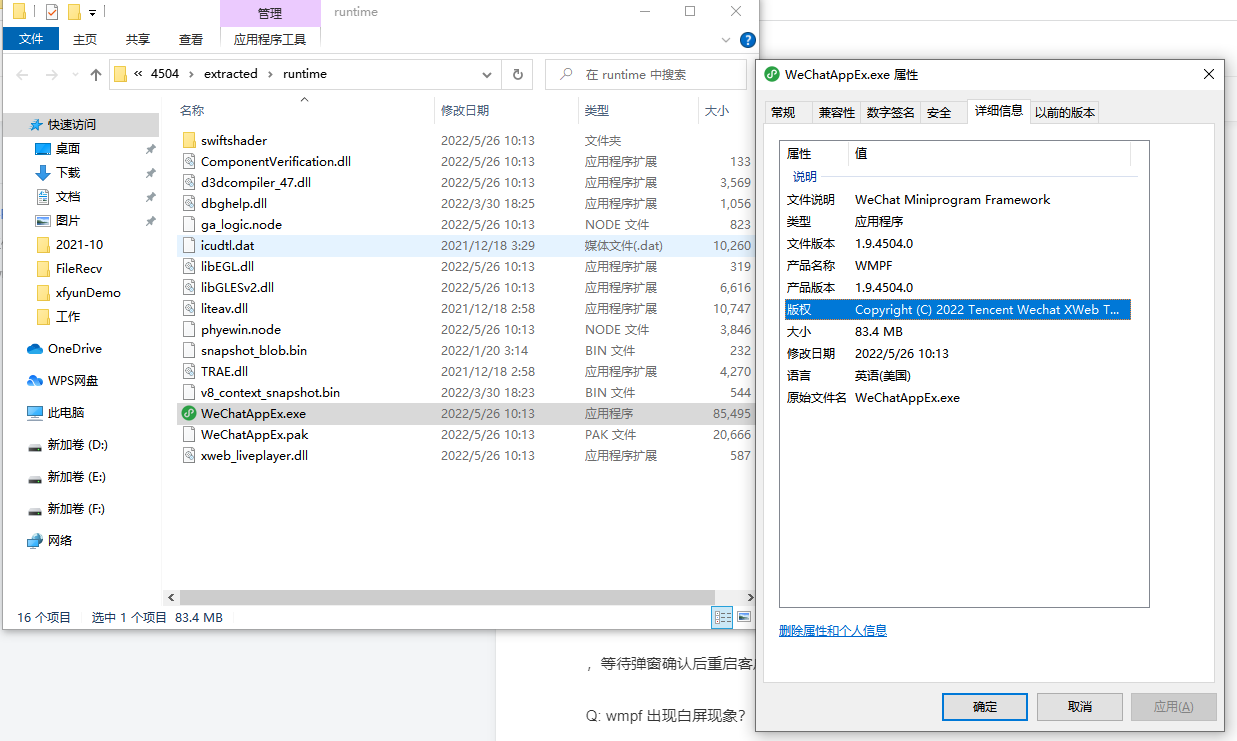
Task: Open Documents (文档) in the sidebar
Action: click(68, 196)
